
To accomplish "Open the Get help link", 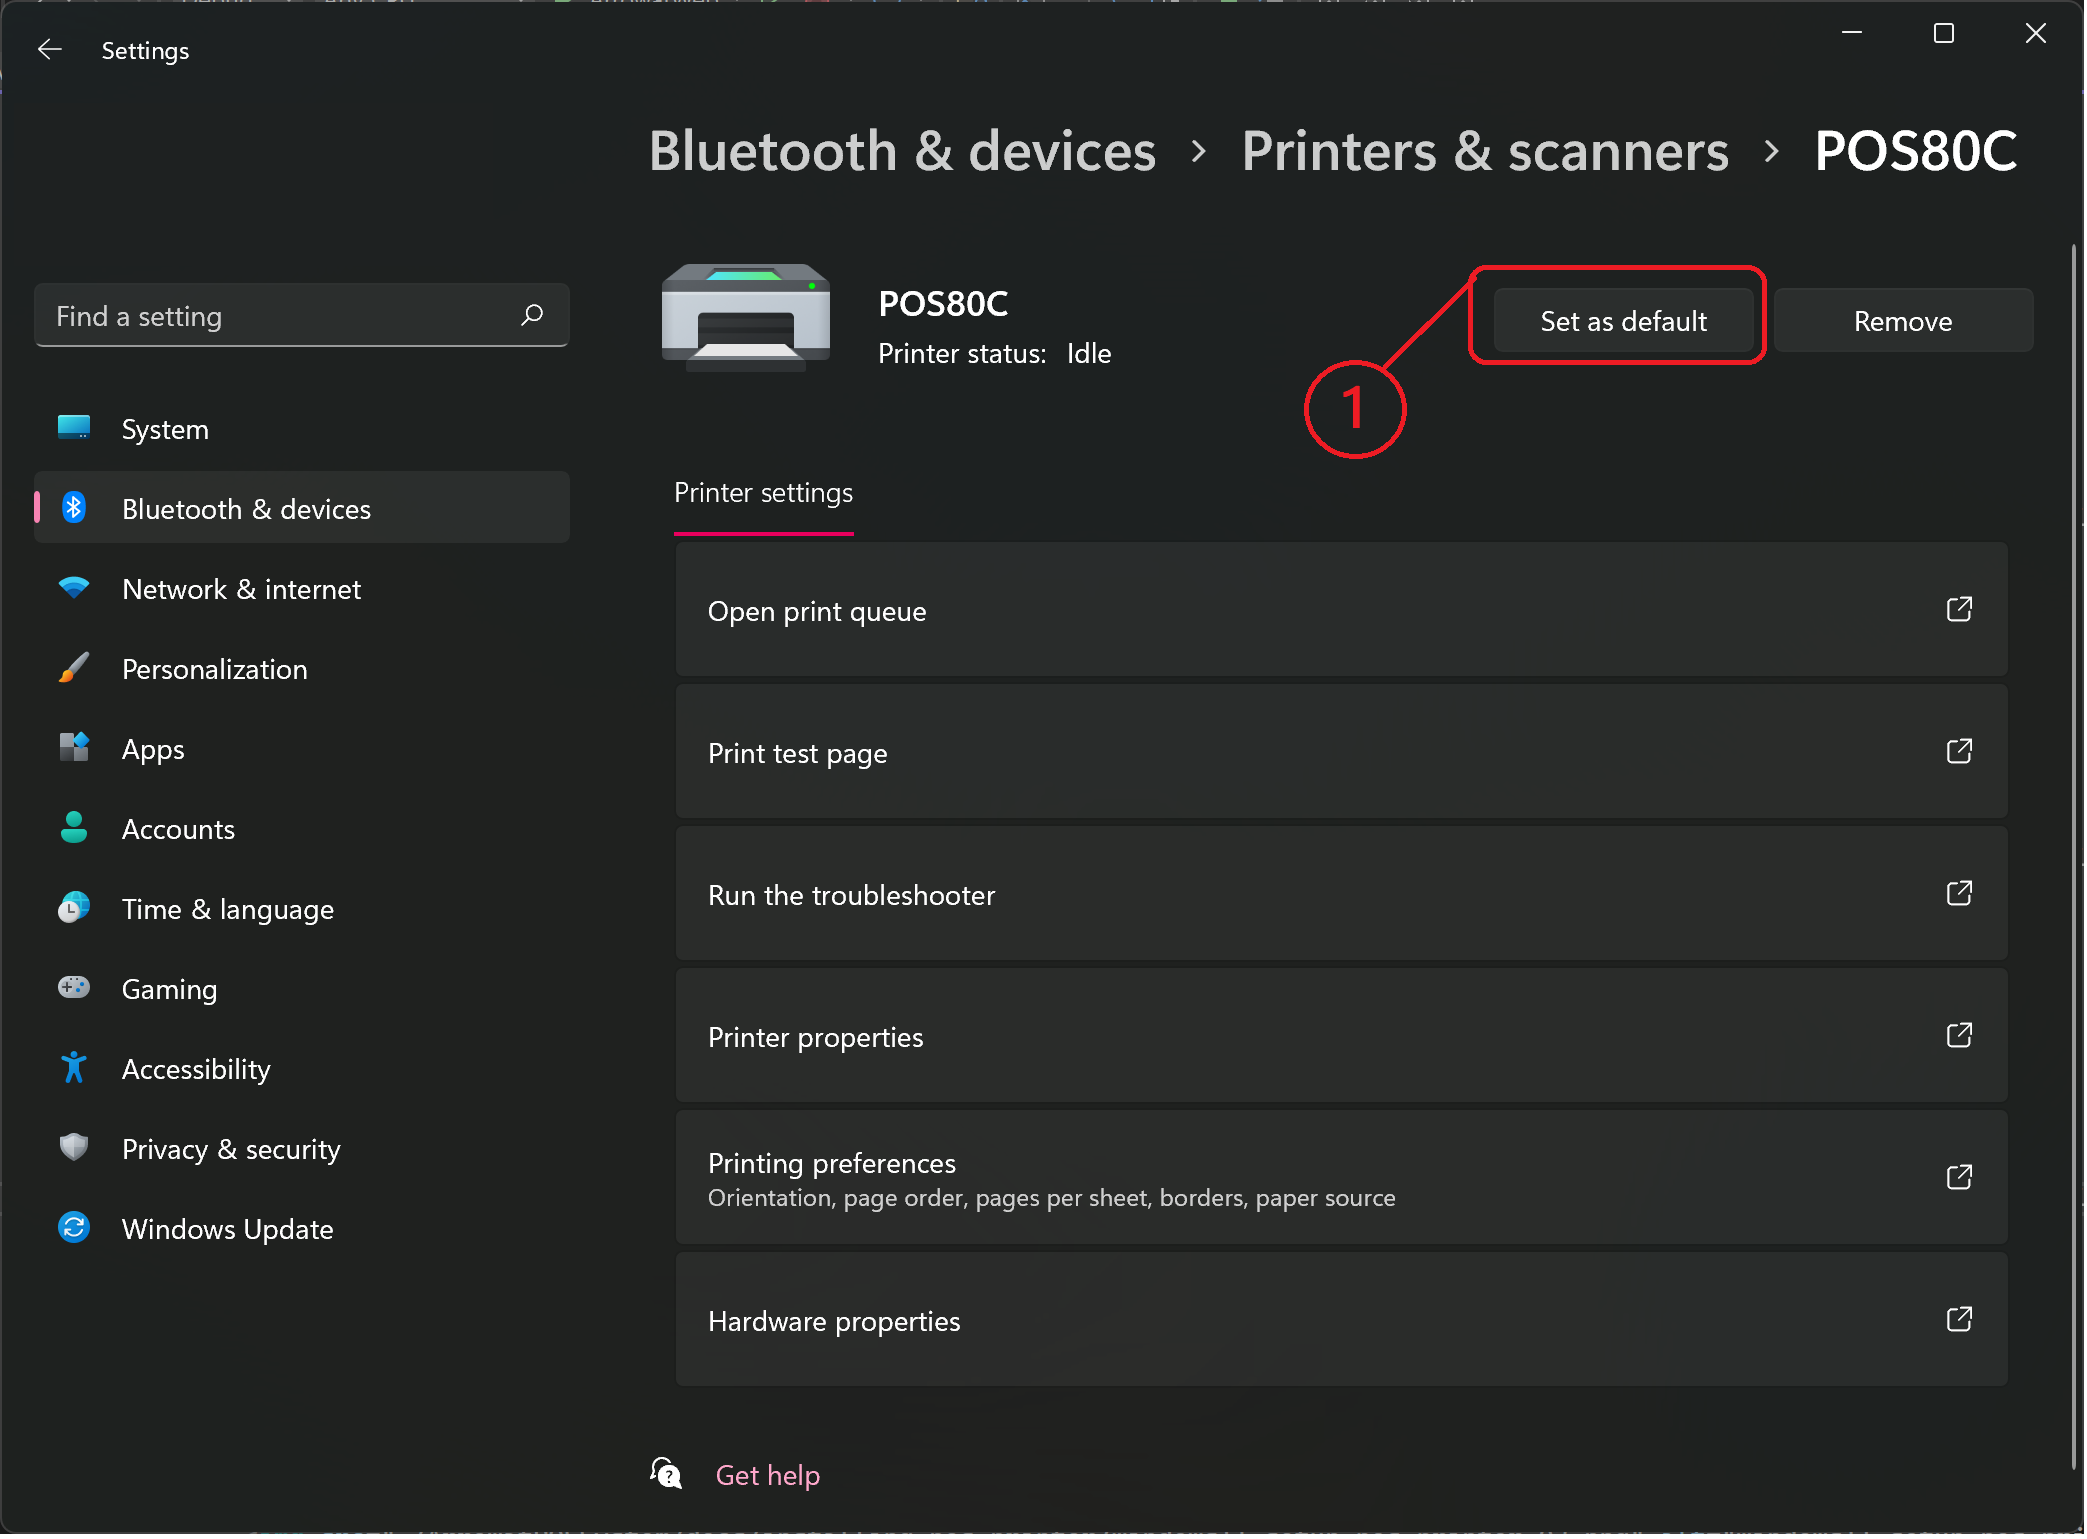I will pos(769,1476).
